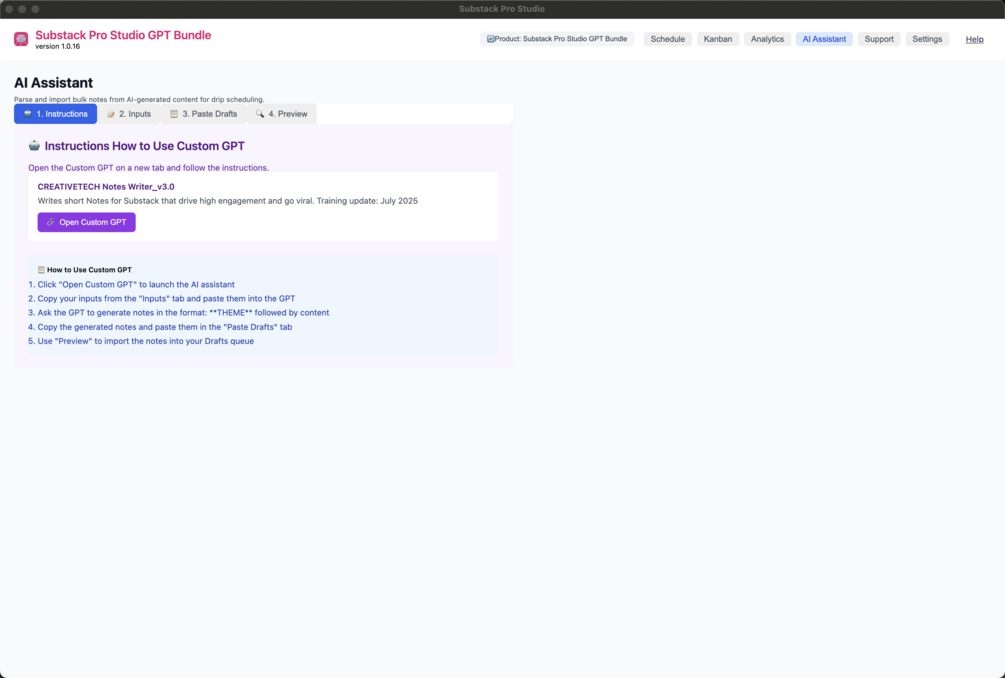1005x678 pixels.
Task: Click the Product: Substack Pro Studio GPT Bundle selector
Action: pos(557,39)
